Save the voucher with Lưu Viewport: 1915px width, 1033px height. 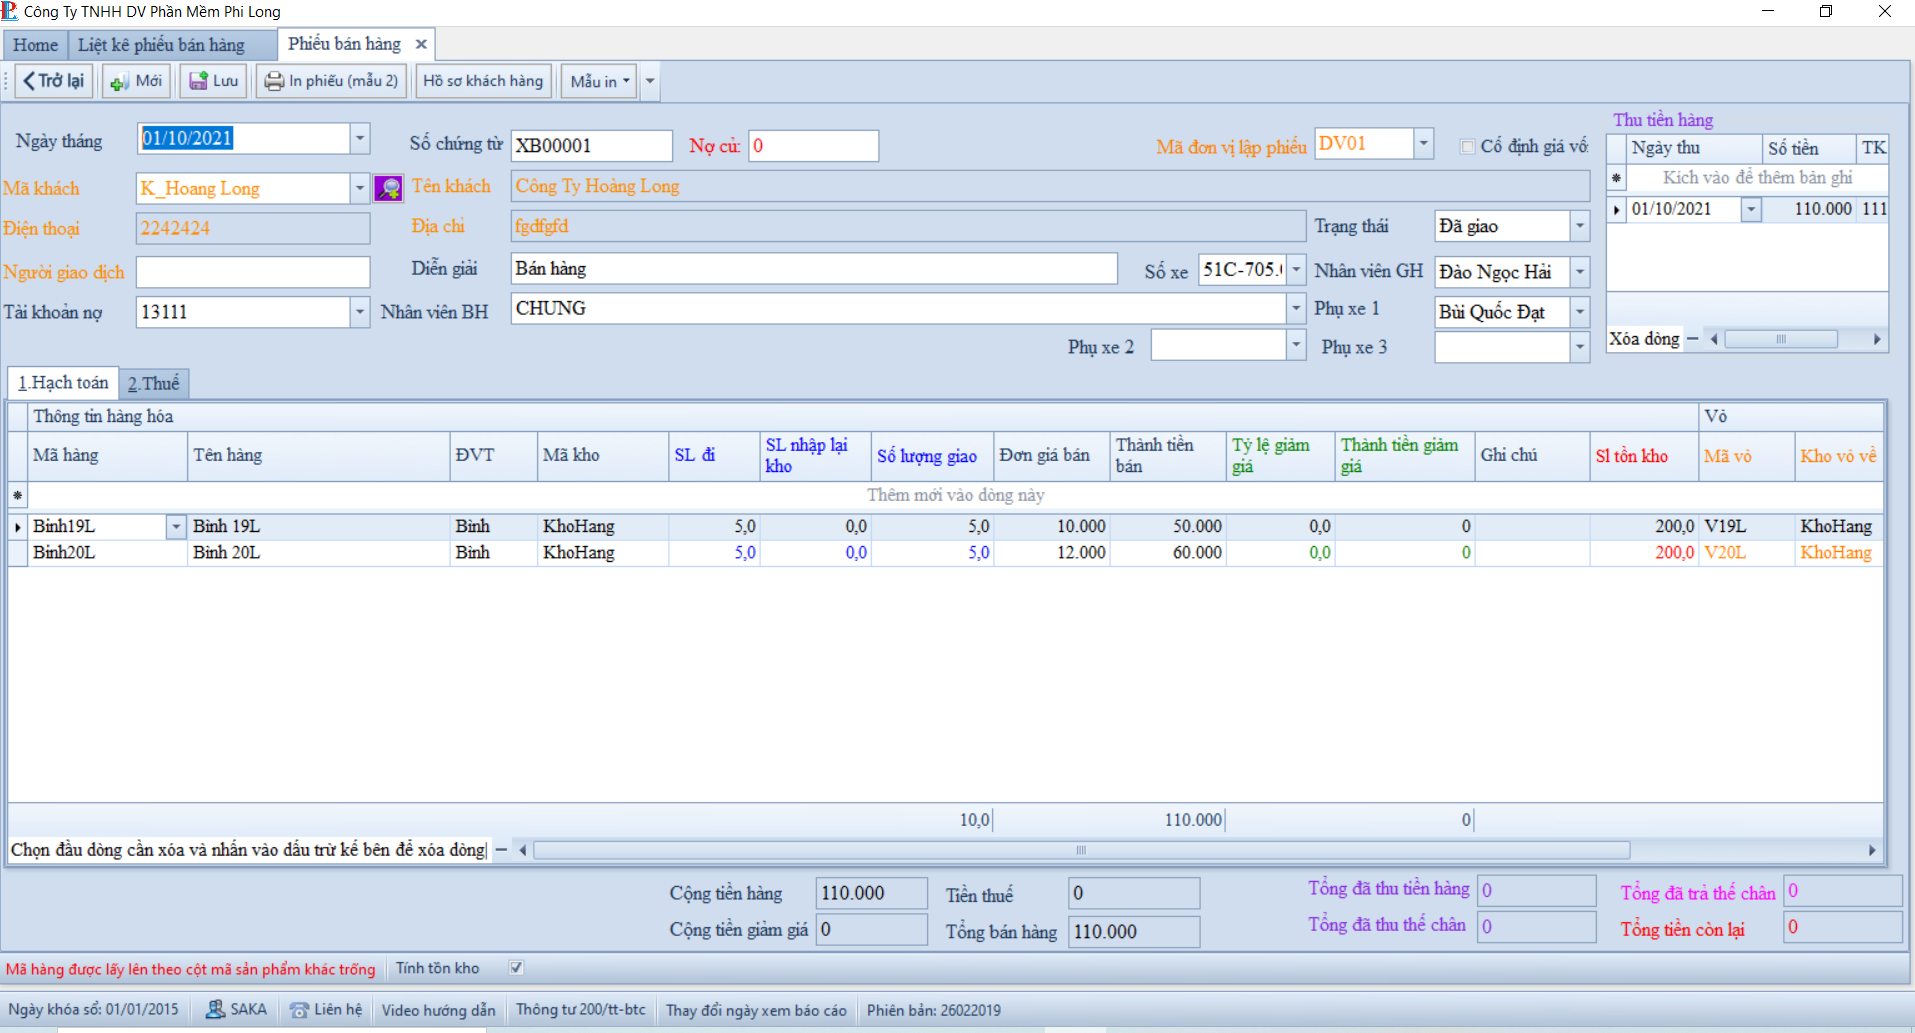(214, 81)
